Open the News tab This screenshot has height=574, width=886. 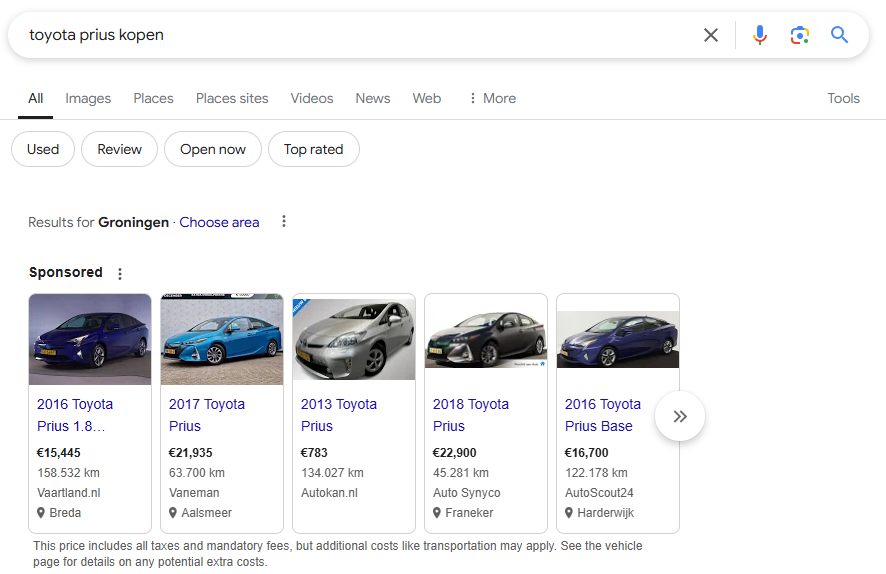pos(373,98)
